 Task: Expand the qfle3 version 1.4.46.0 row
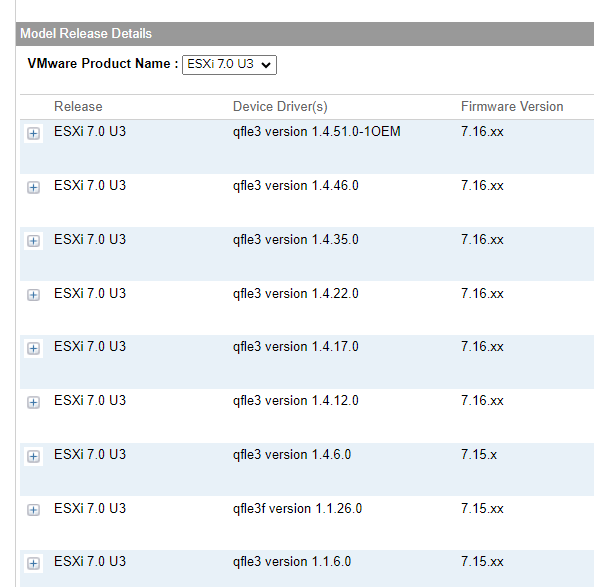click(x=33, y=187)
